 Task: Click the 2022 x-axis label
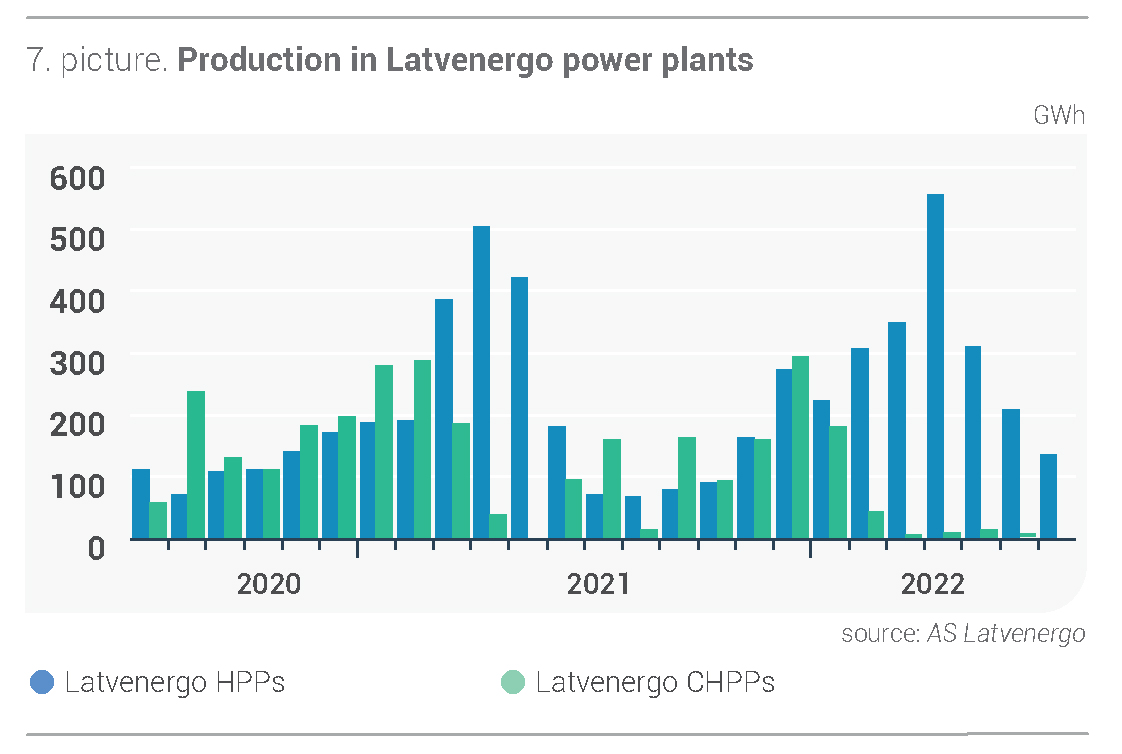(932, 584)
